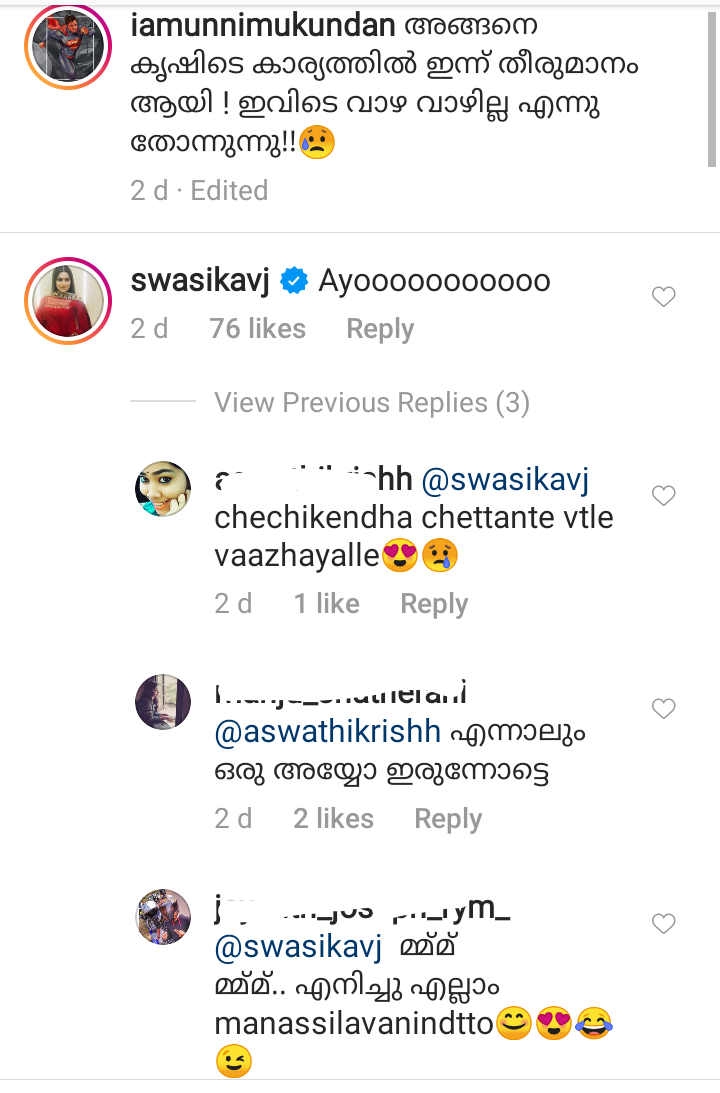
Task: Reply to the comment with 1 like
Action: [x=433, y=603]
